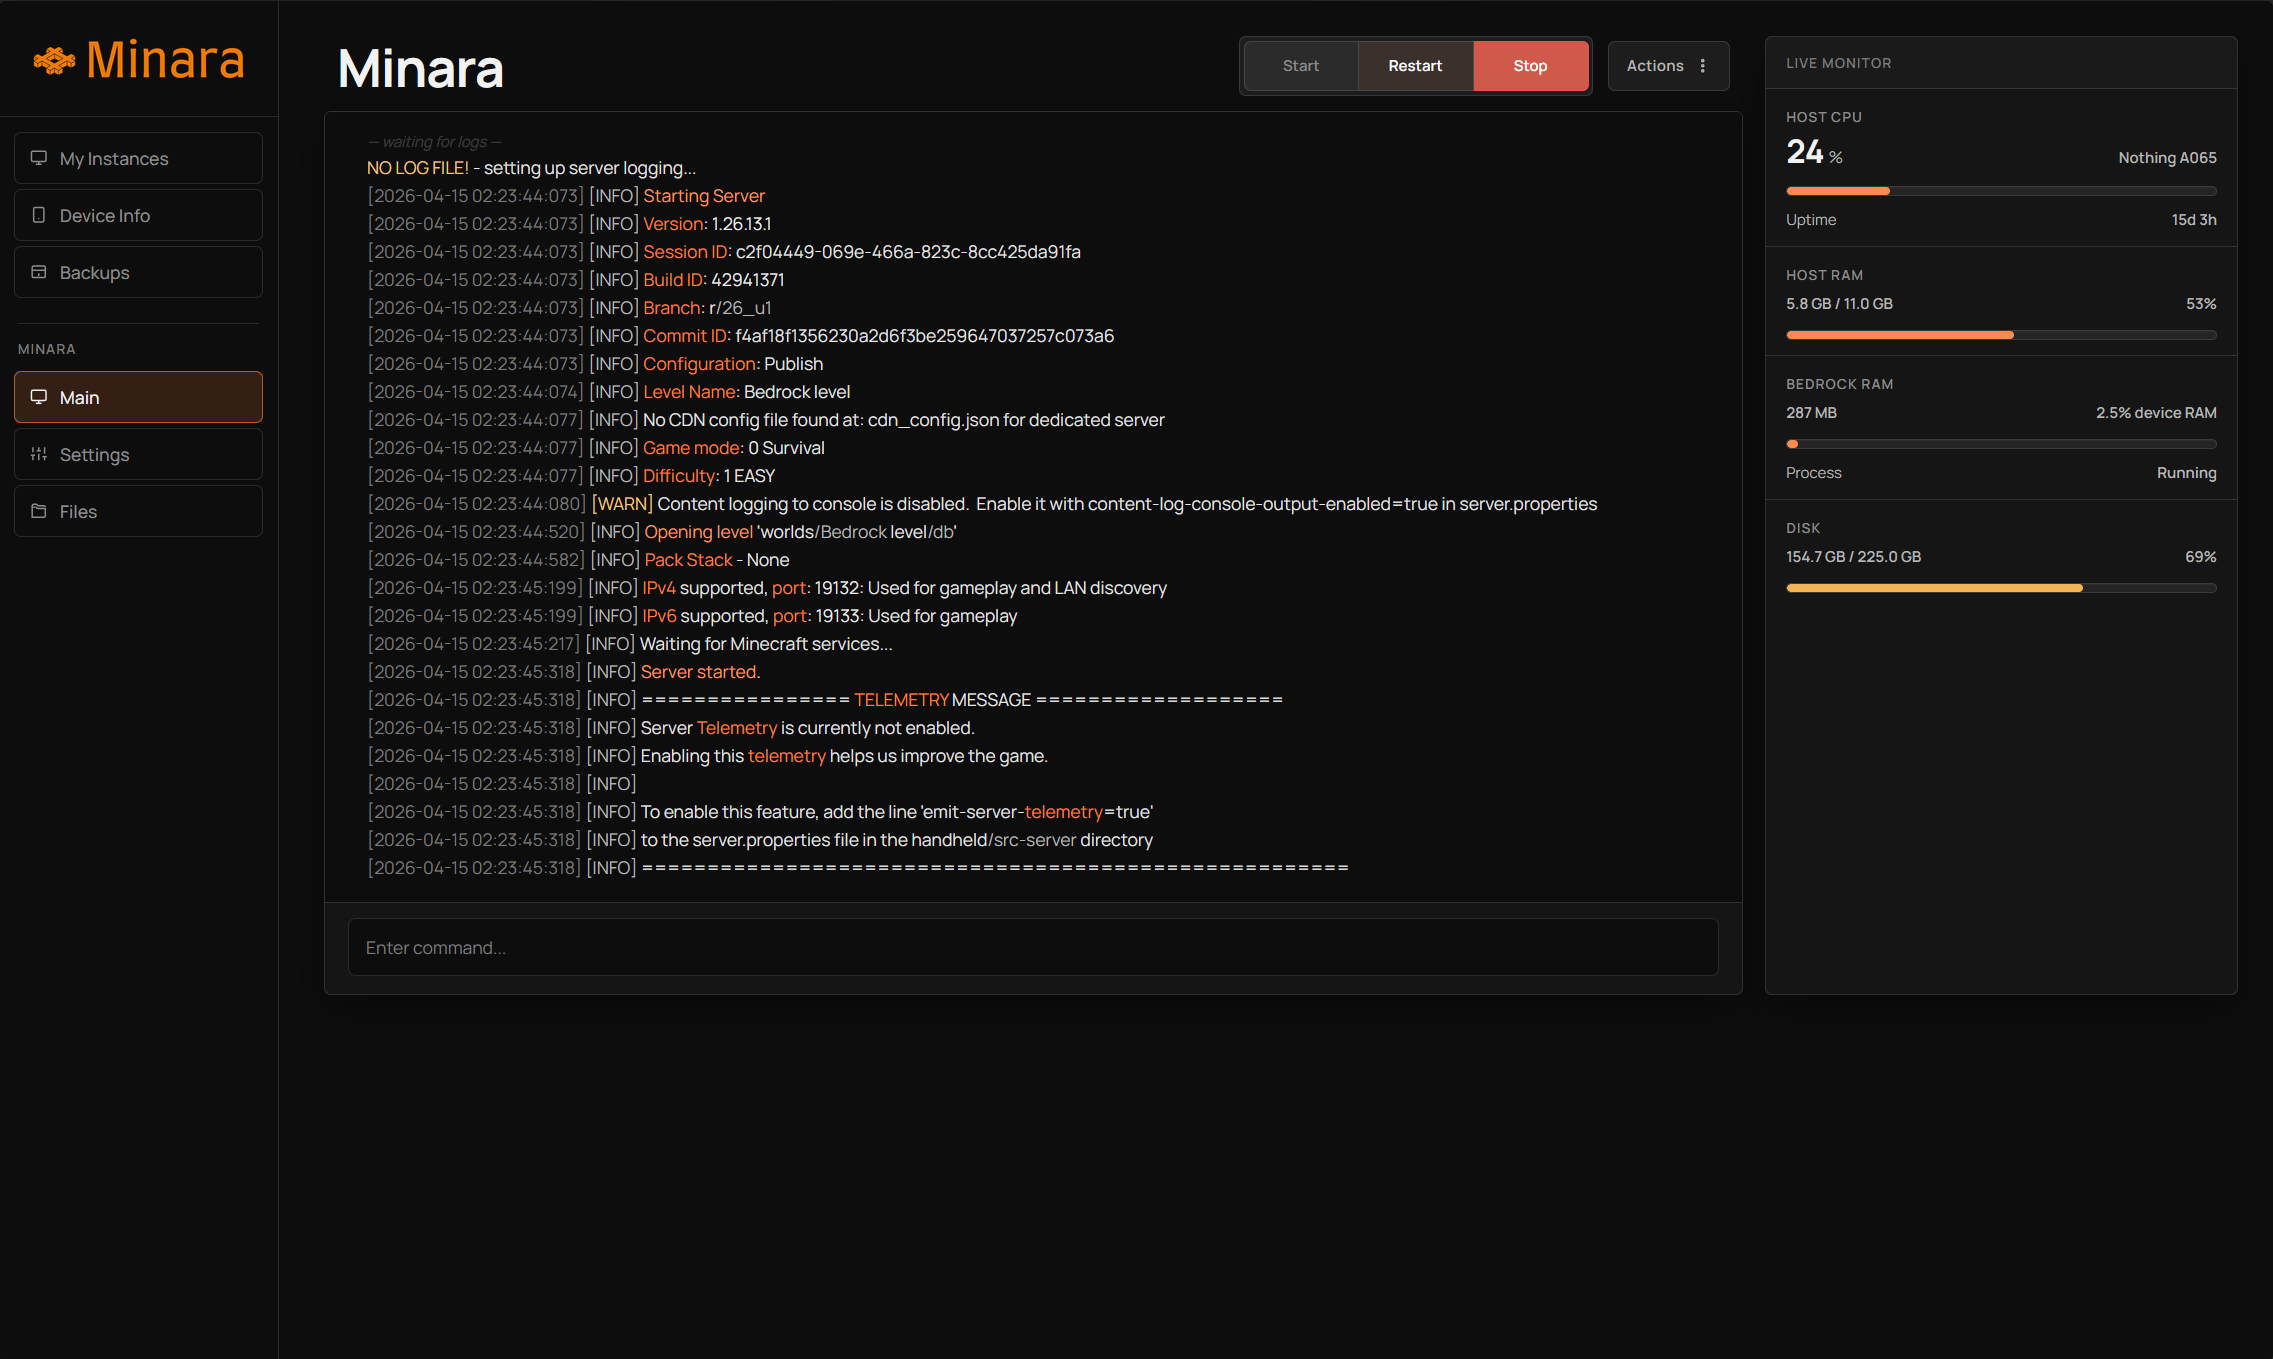Click the 69% disk percentage
The width and height of the screenshot is (2273, 1359).
[2201, 557]
